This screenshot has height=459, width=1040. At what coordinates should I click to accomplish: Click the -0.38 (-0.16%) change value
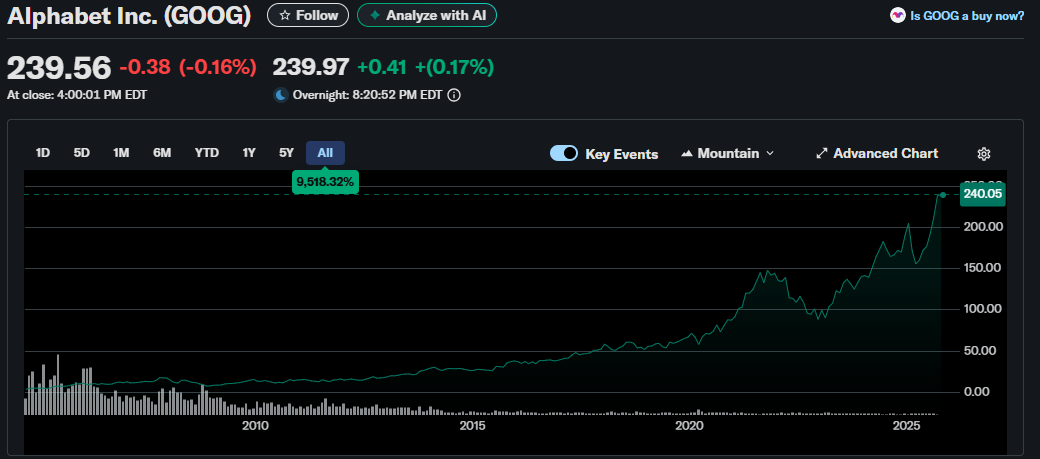188,67
